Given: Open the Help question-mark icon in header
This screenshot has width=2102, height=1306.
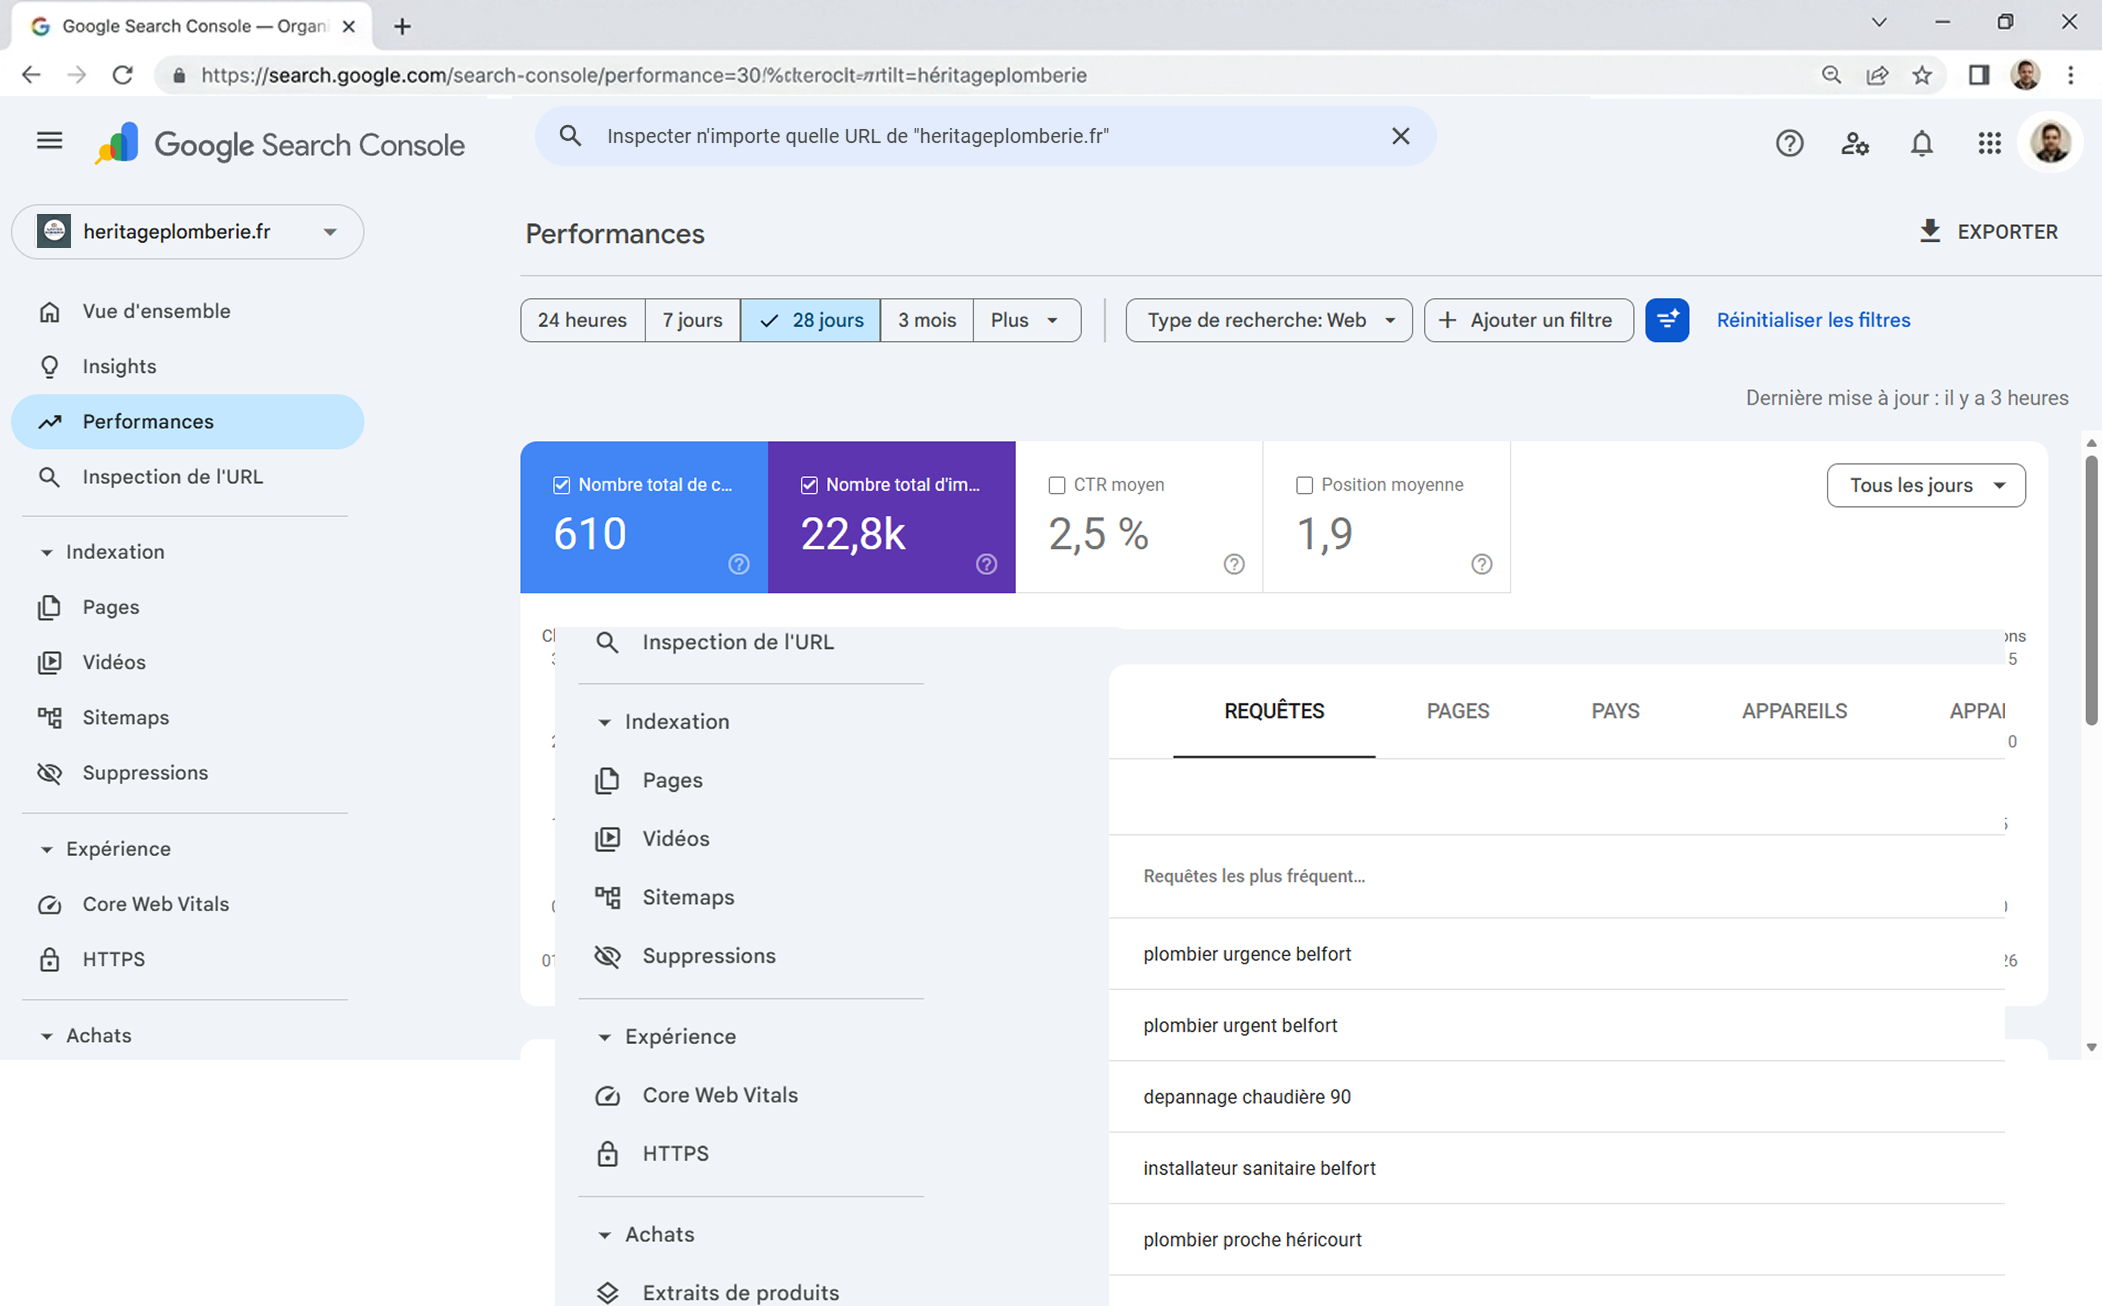Looking at the screenshot, I should [1789, 144].
